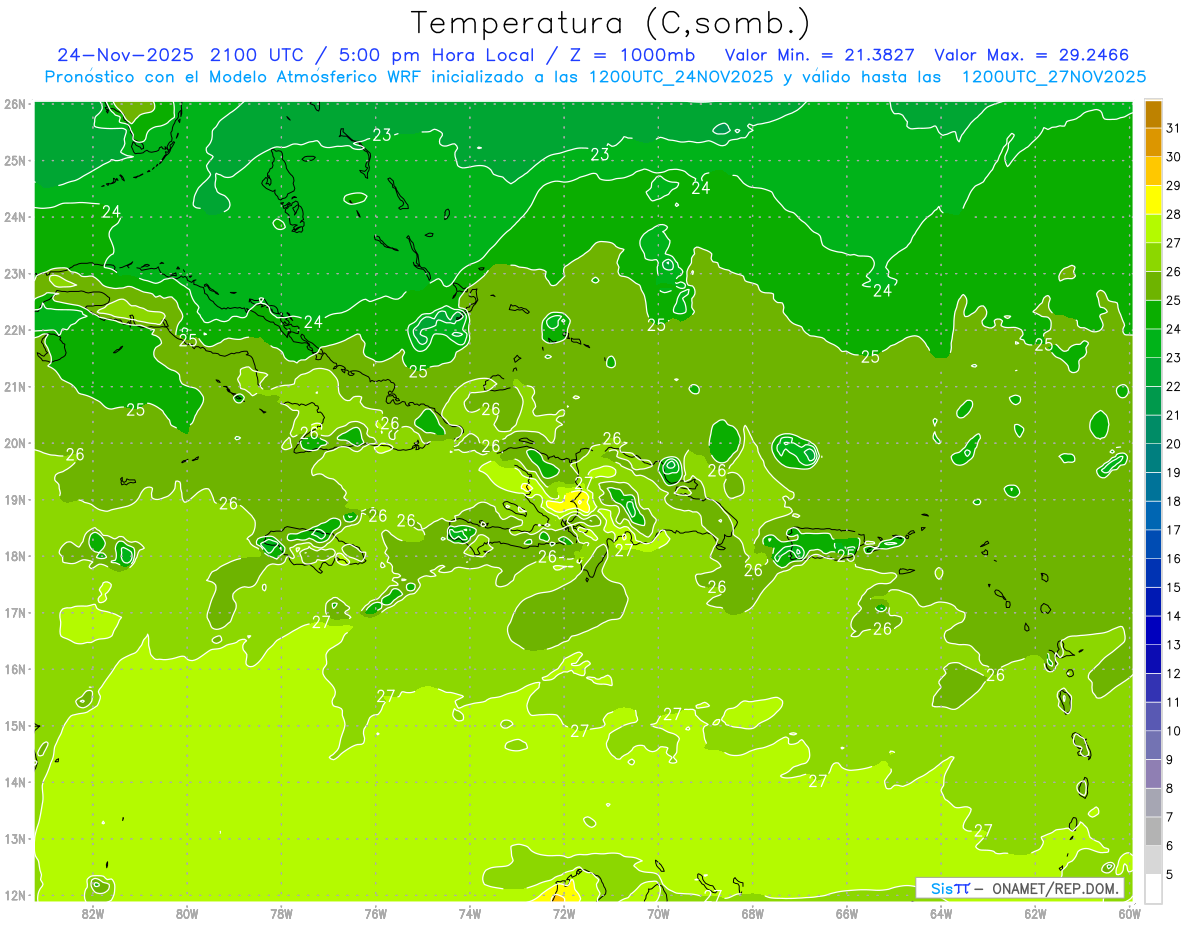This screenshot has width=1200, height=927.
Task: Click the latitude label 26N
Action: [15, 104]
